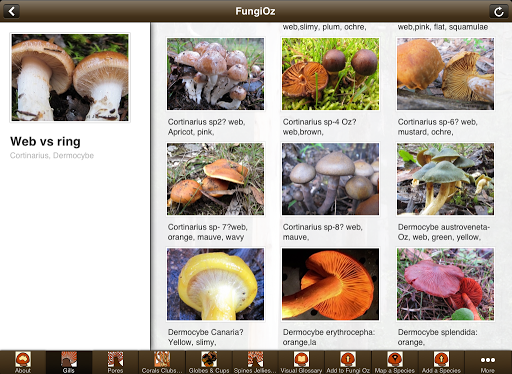Open the Visual Glossary tab
Viewport: 512px width, 374px height.
(301, 362)
